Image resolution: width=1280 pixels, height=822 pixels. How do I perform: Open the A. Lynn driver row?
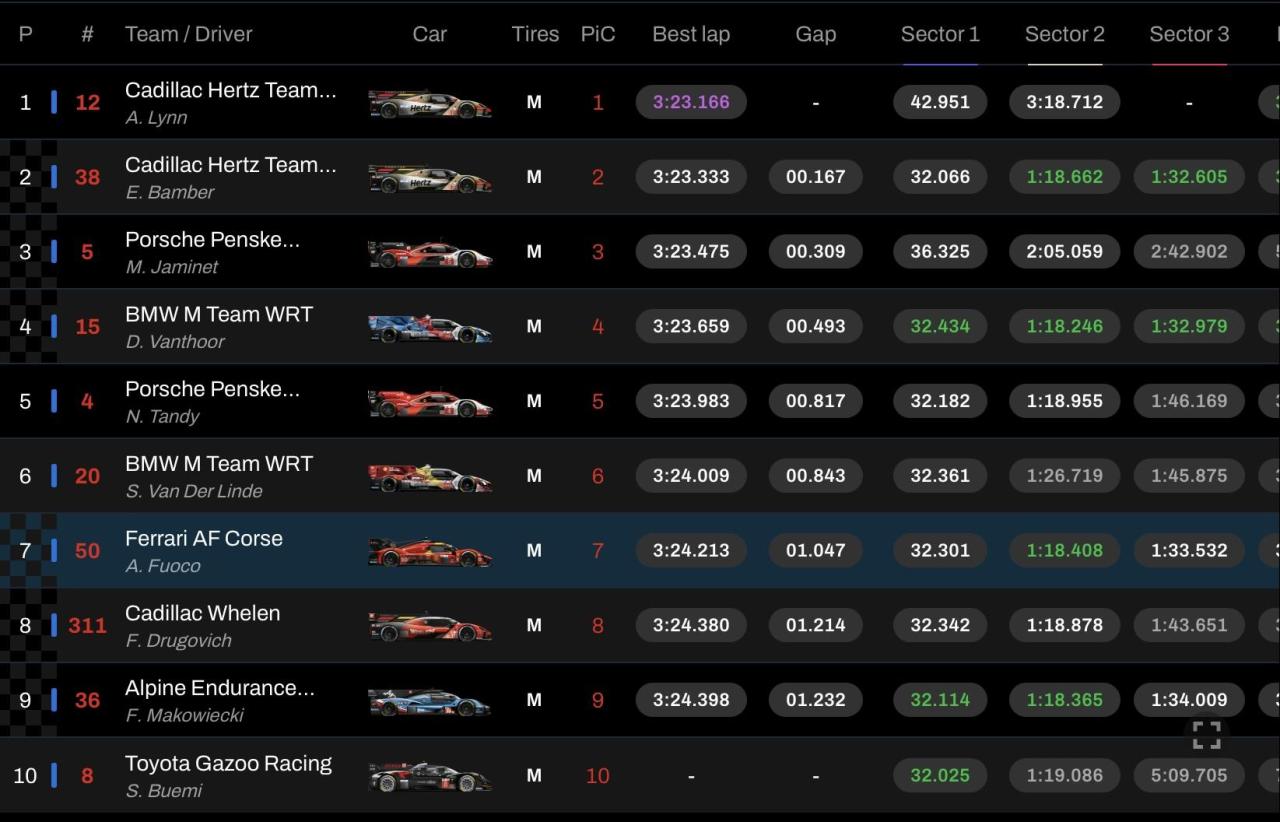pyautogui.click(x=156, y=117)
